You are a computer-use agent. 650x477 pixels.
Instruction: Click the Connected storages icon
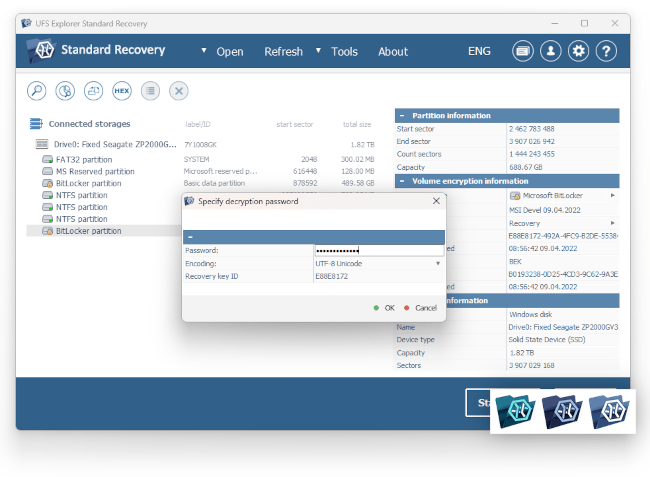pos(36,123)
